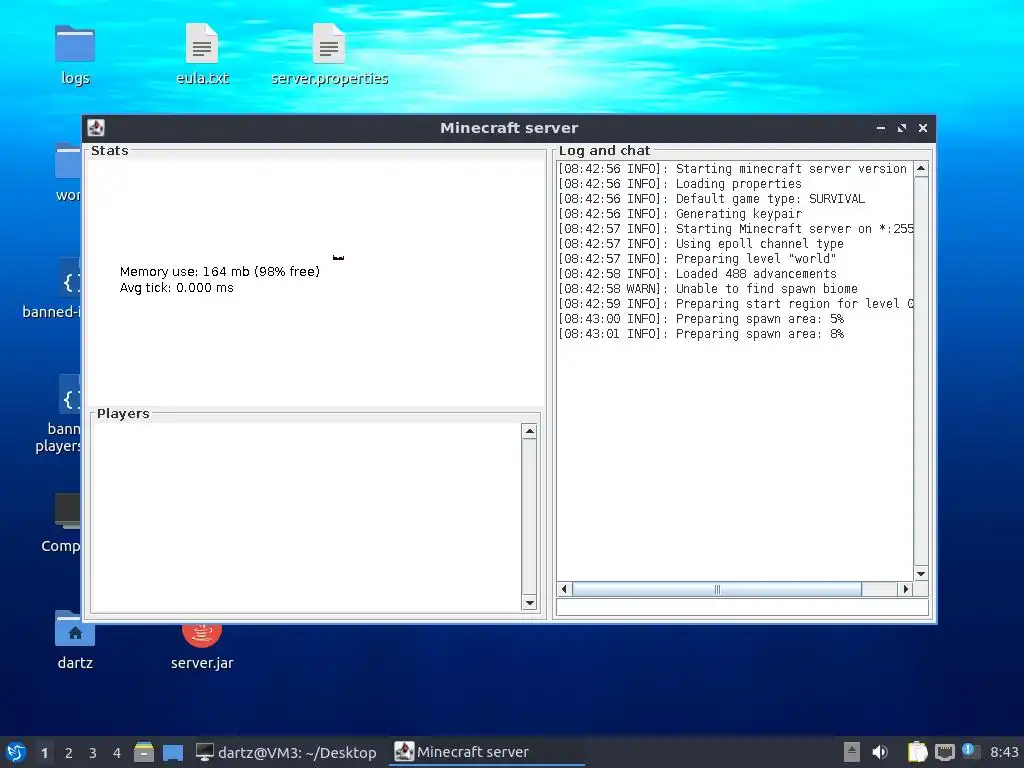This screenshot has width=1024, height=768.
Task: Open the server.properties file icon
Action: [328, 44]
